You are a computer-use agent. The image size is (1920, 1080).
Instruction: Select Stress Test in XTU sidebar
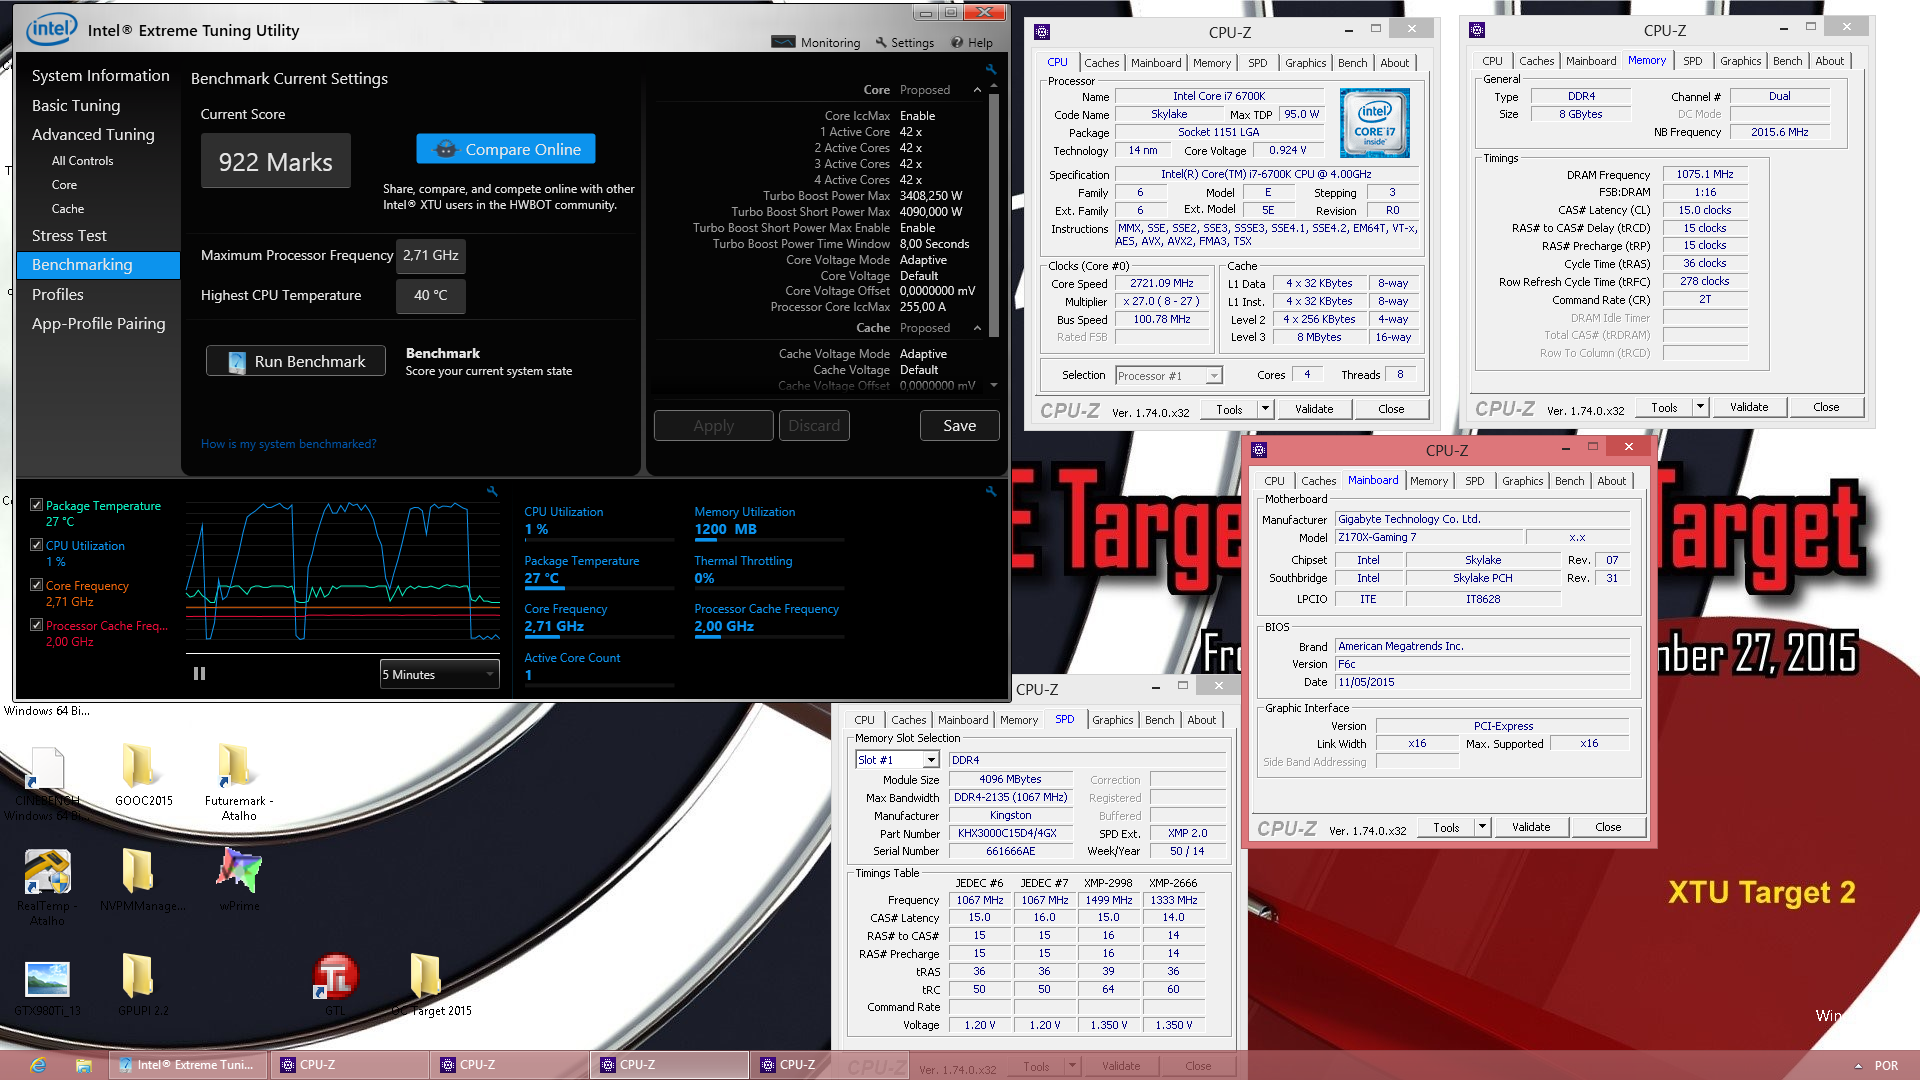click(69, 235)
